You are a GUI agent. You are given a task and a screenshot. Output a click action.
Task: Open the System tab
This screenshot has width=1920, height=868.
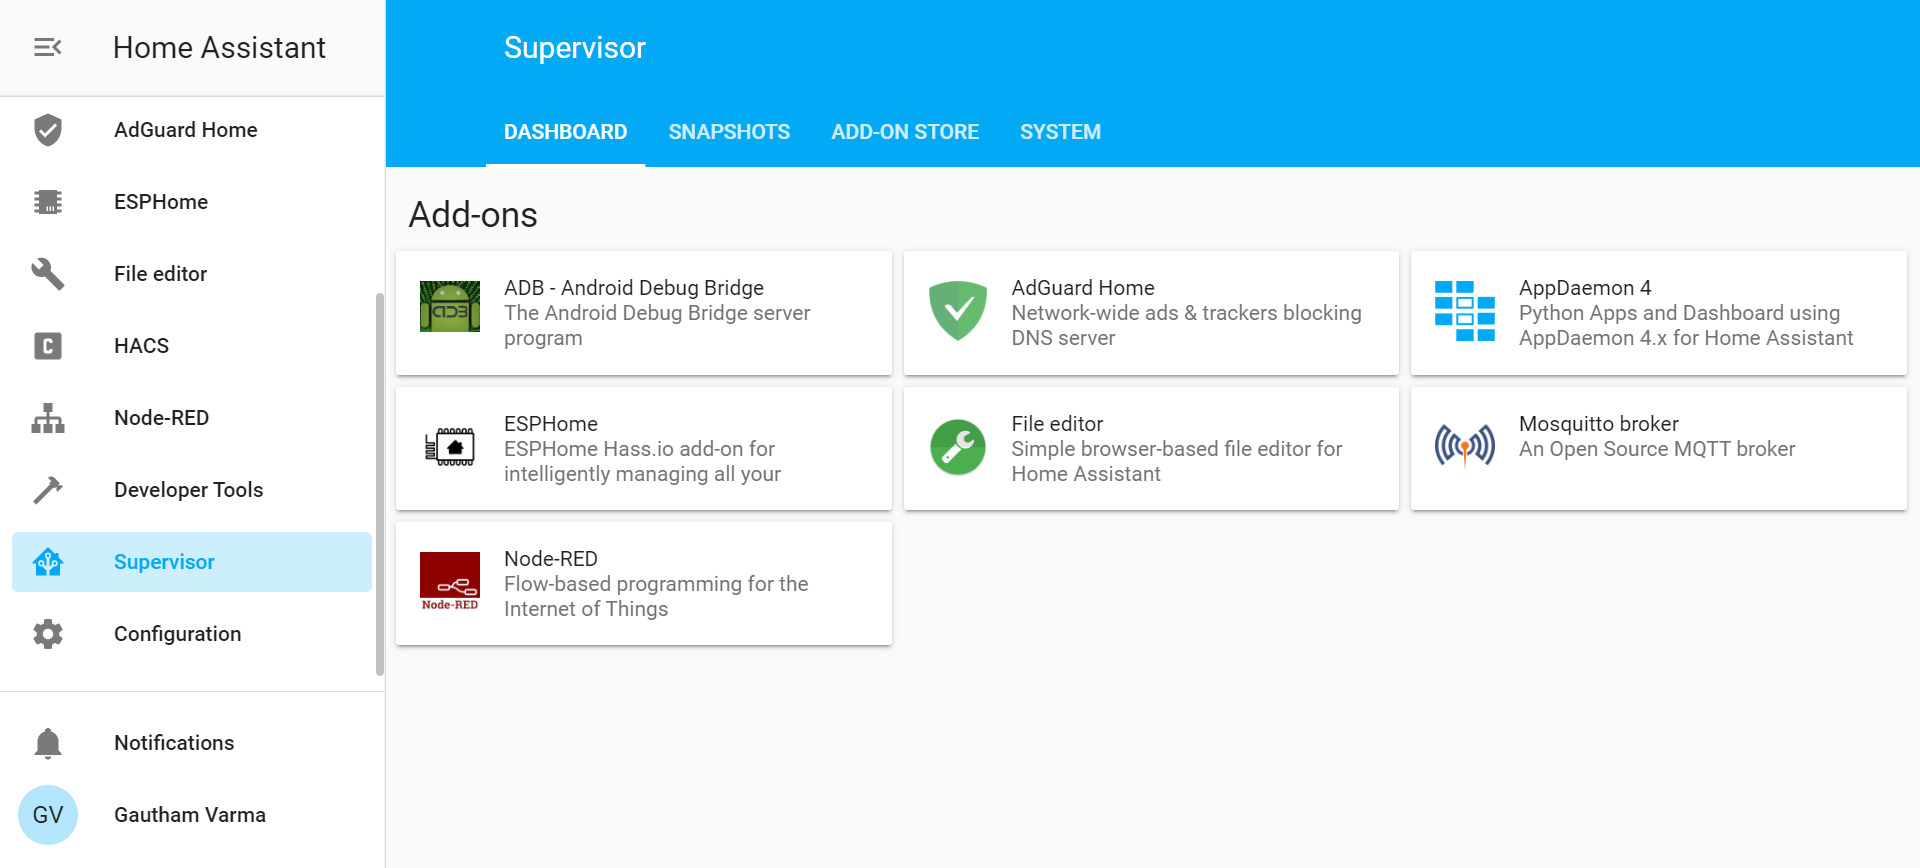click(x=1060, y=132)
